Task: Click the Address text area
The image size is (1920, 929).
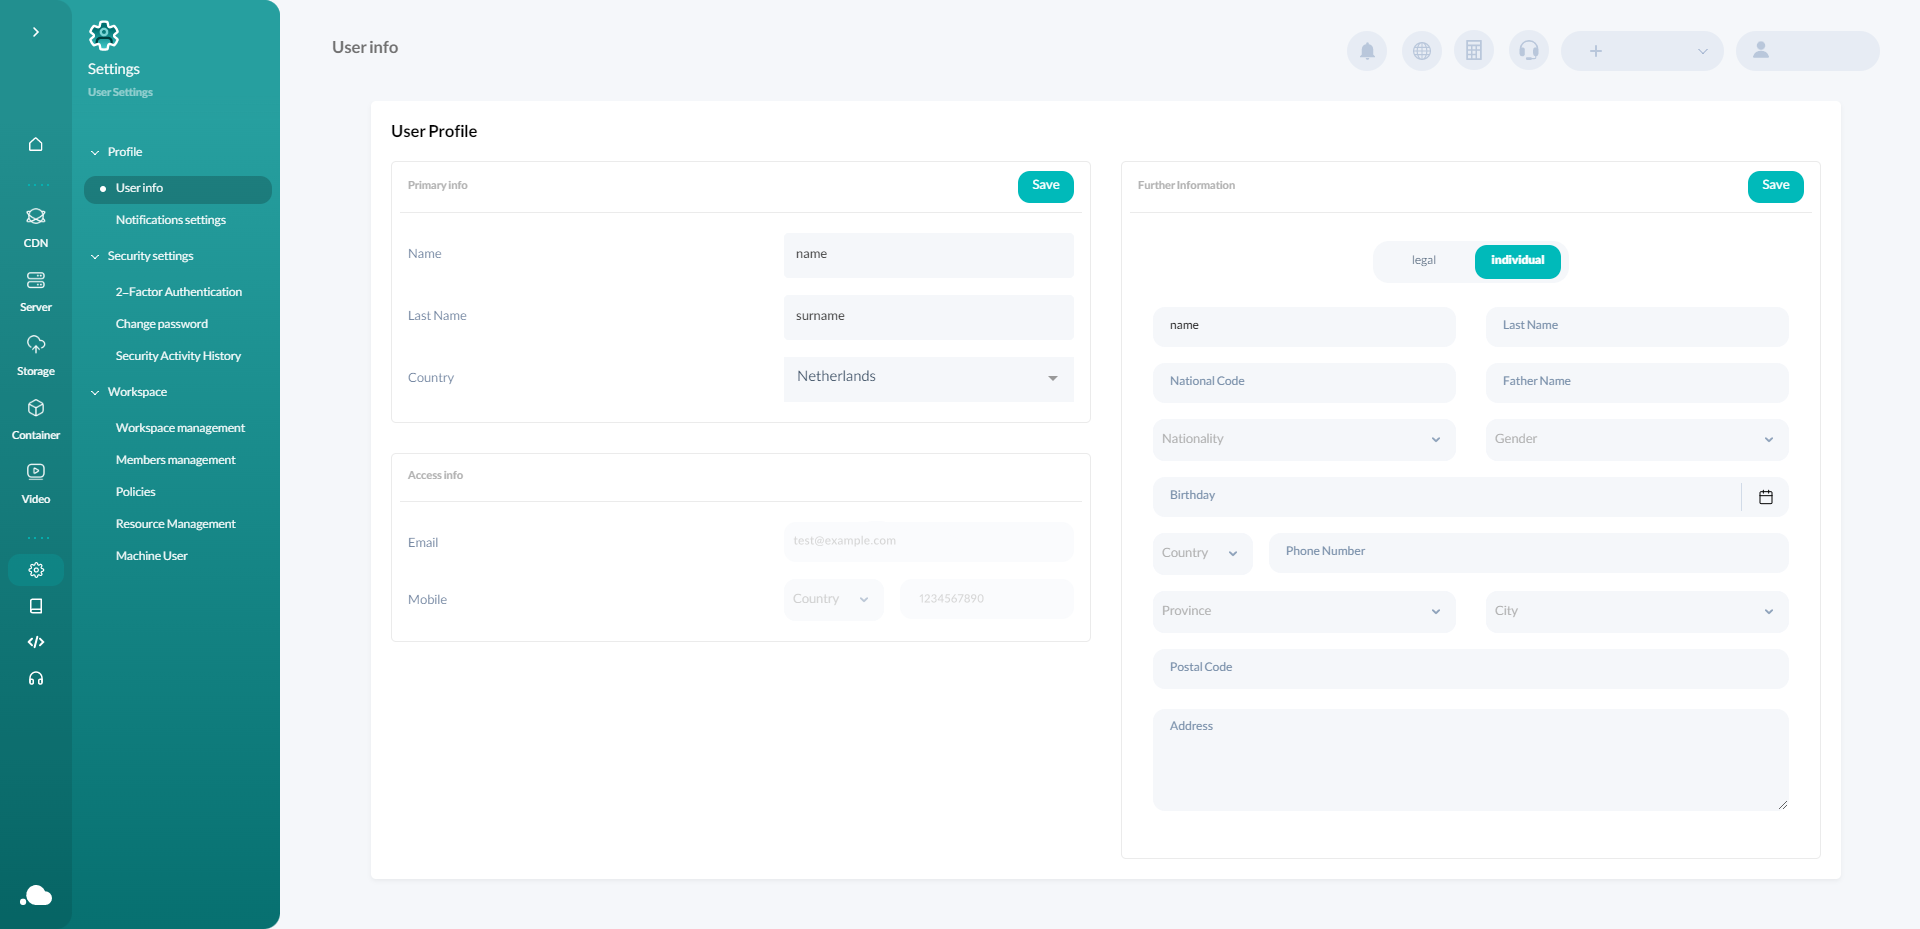Action: 1471,760
